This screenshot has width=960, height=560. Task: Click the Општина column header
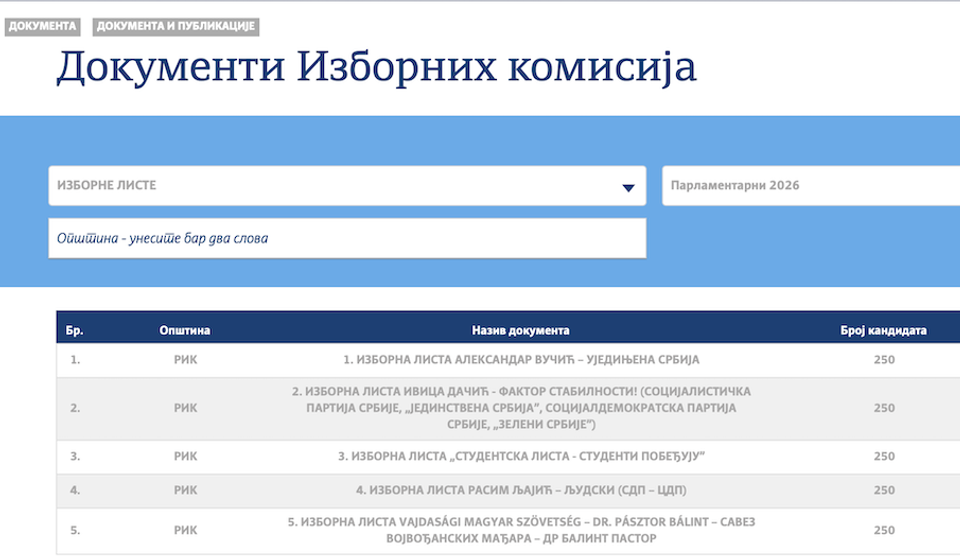(185, 330)
